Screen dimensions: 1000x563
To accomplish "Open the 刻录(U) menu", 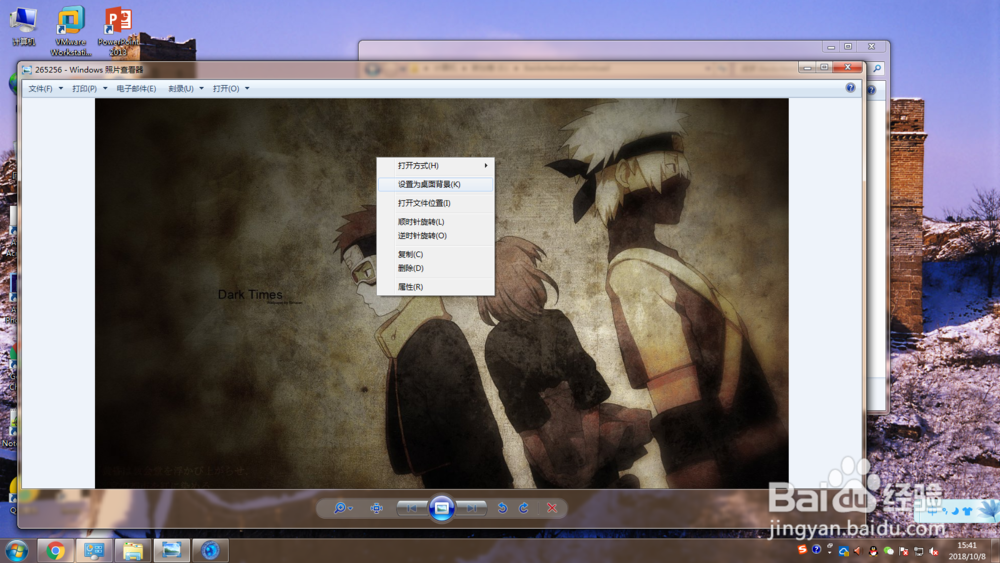I will coord(186,89).
